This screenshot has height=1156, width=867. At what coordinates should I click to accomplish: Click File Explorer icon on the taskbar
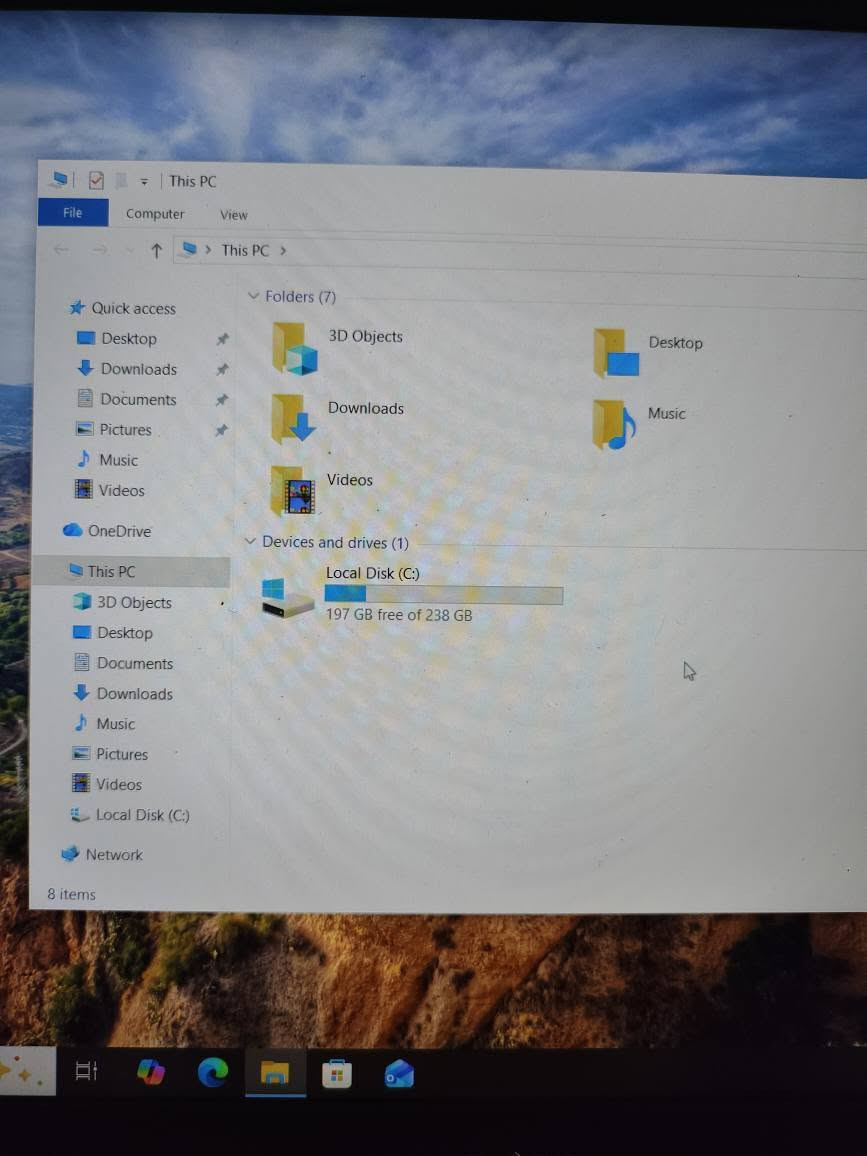pyautogui.click(x=275, y=1073)
